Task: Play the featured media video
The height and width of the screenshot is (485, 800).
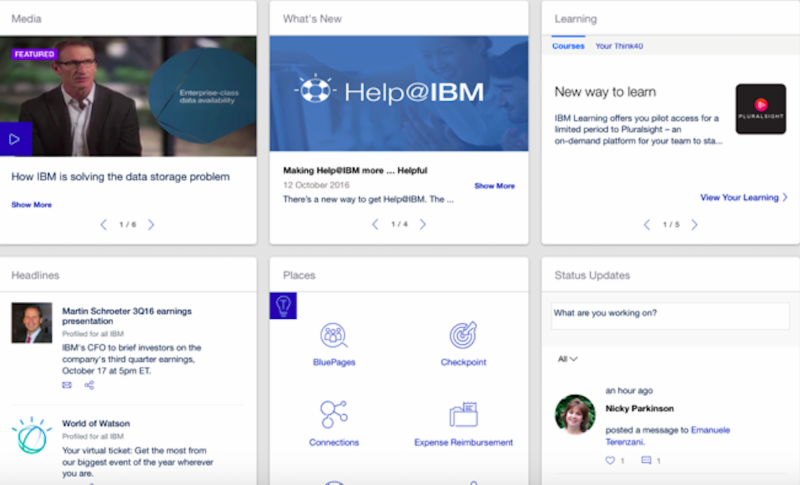Action: (x=15, y=139)
